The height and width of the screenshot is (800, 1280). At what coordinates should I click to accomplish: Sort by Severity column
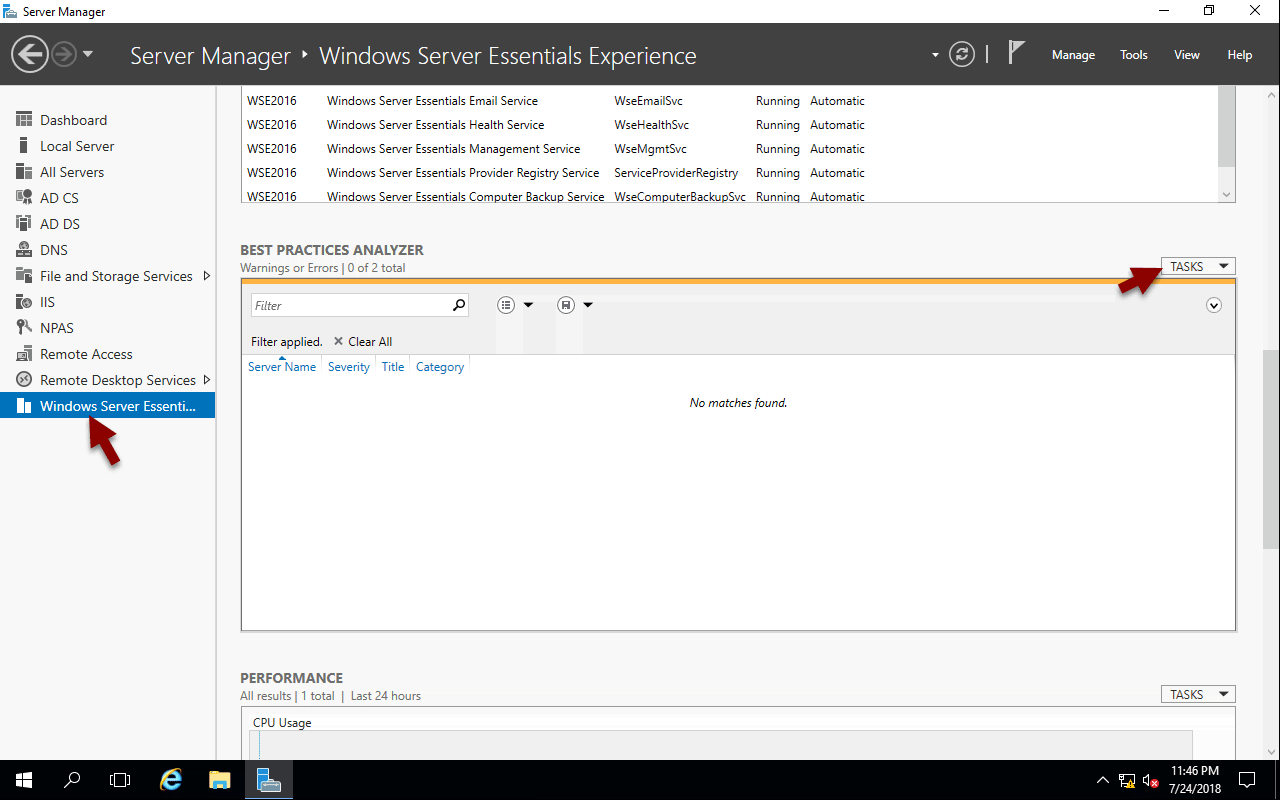tap(349, 367)
